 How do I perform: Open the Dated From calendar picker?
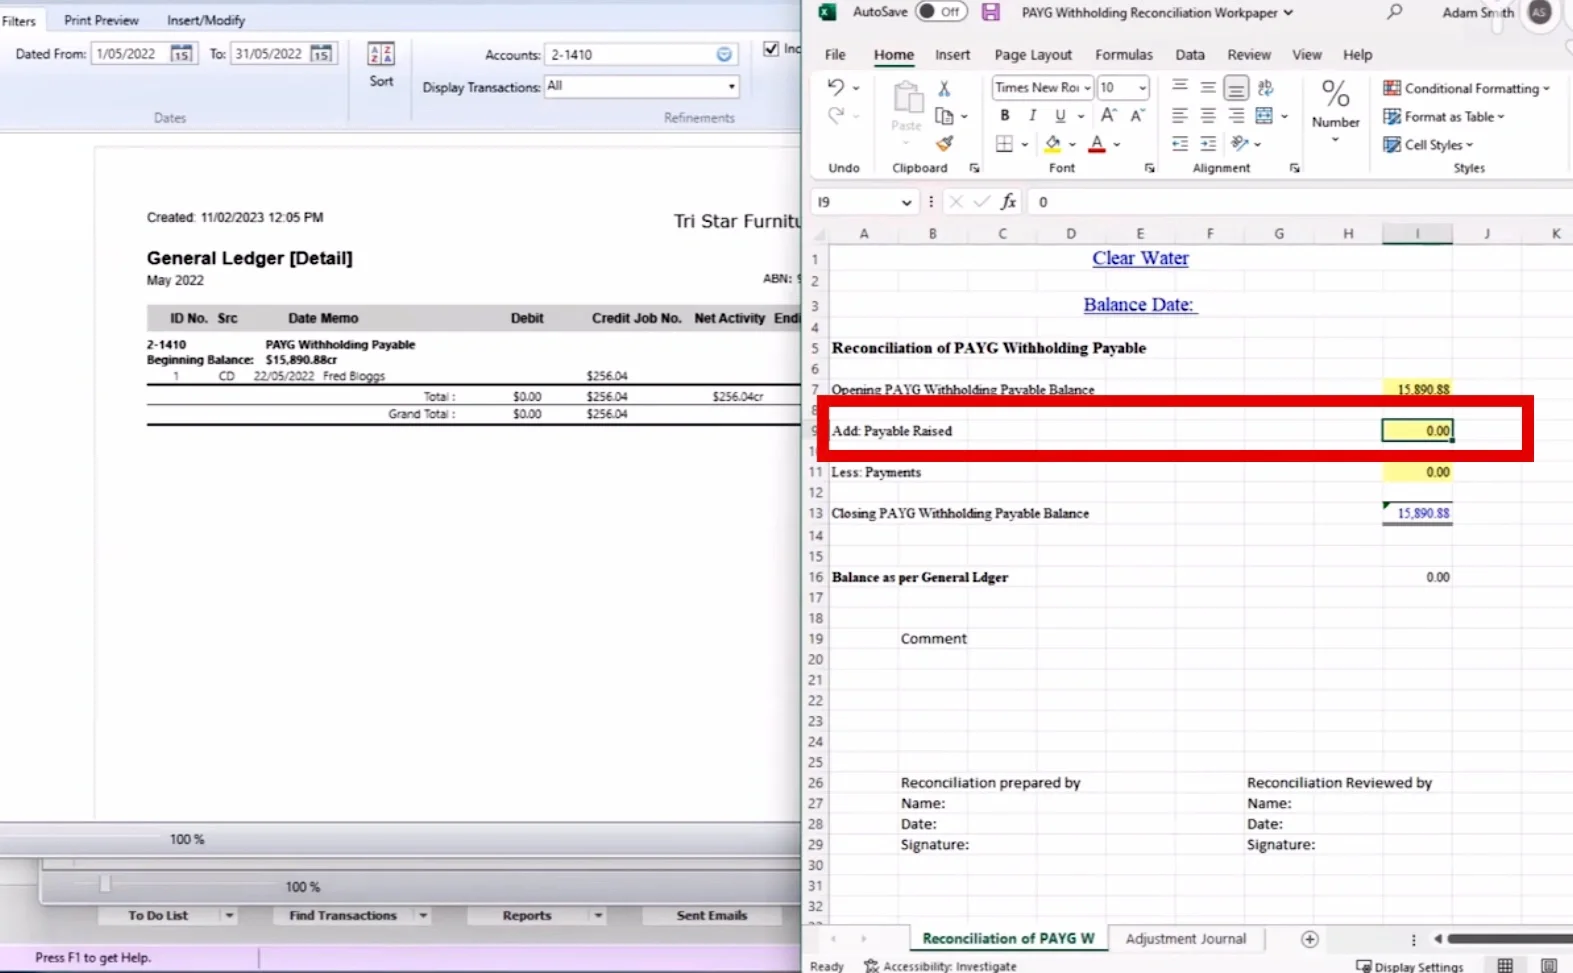[181, 54]
